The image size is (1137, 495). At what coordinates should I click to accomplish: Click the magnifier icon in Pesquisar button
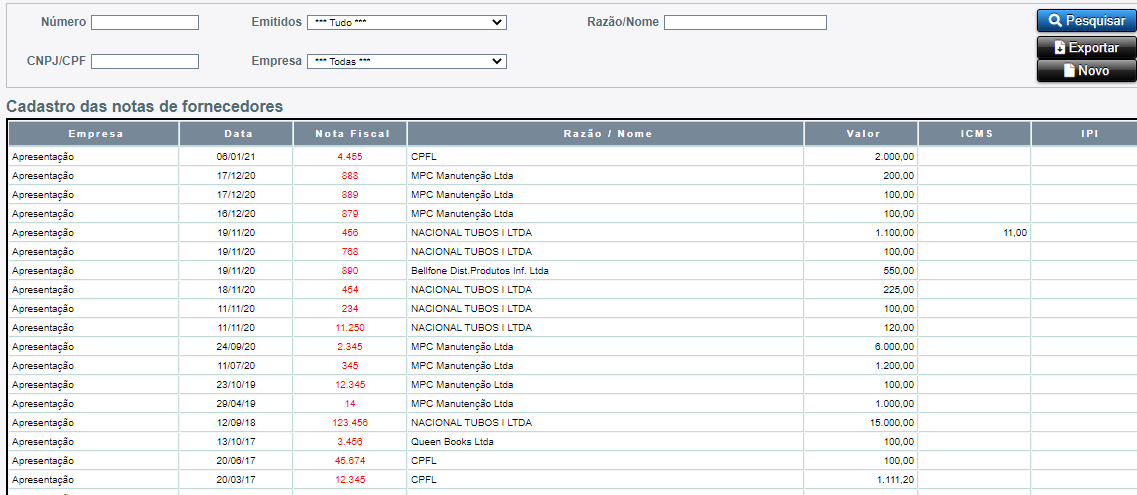(1056, 21)
